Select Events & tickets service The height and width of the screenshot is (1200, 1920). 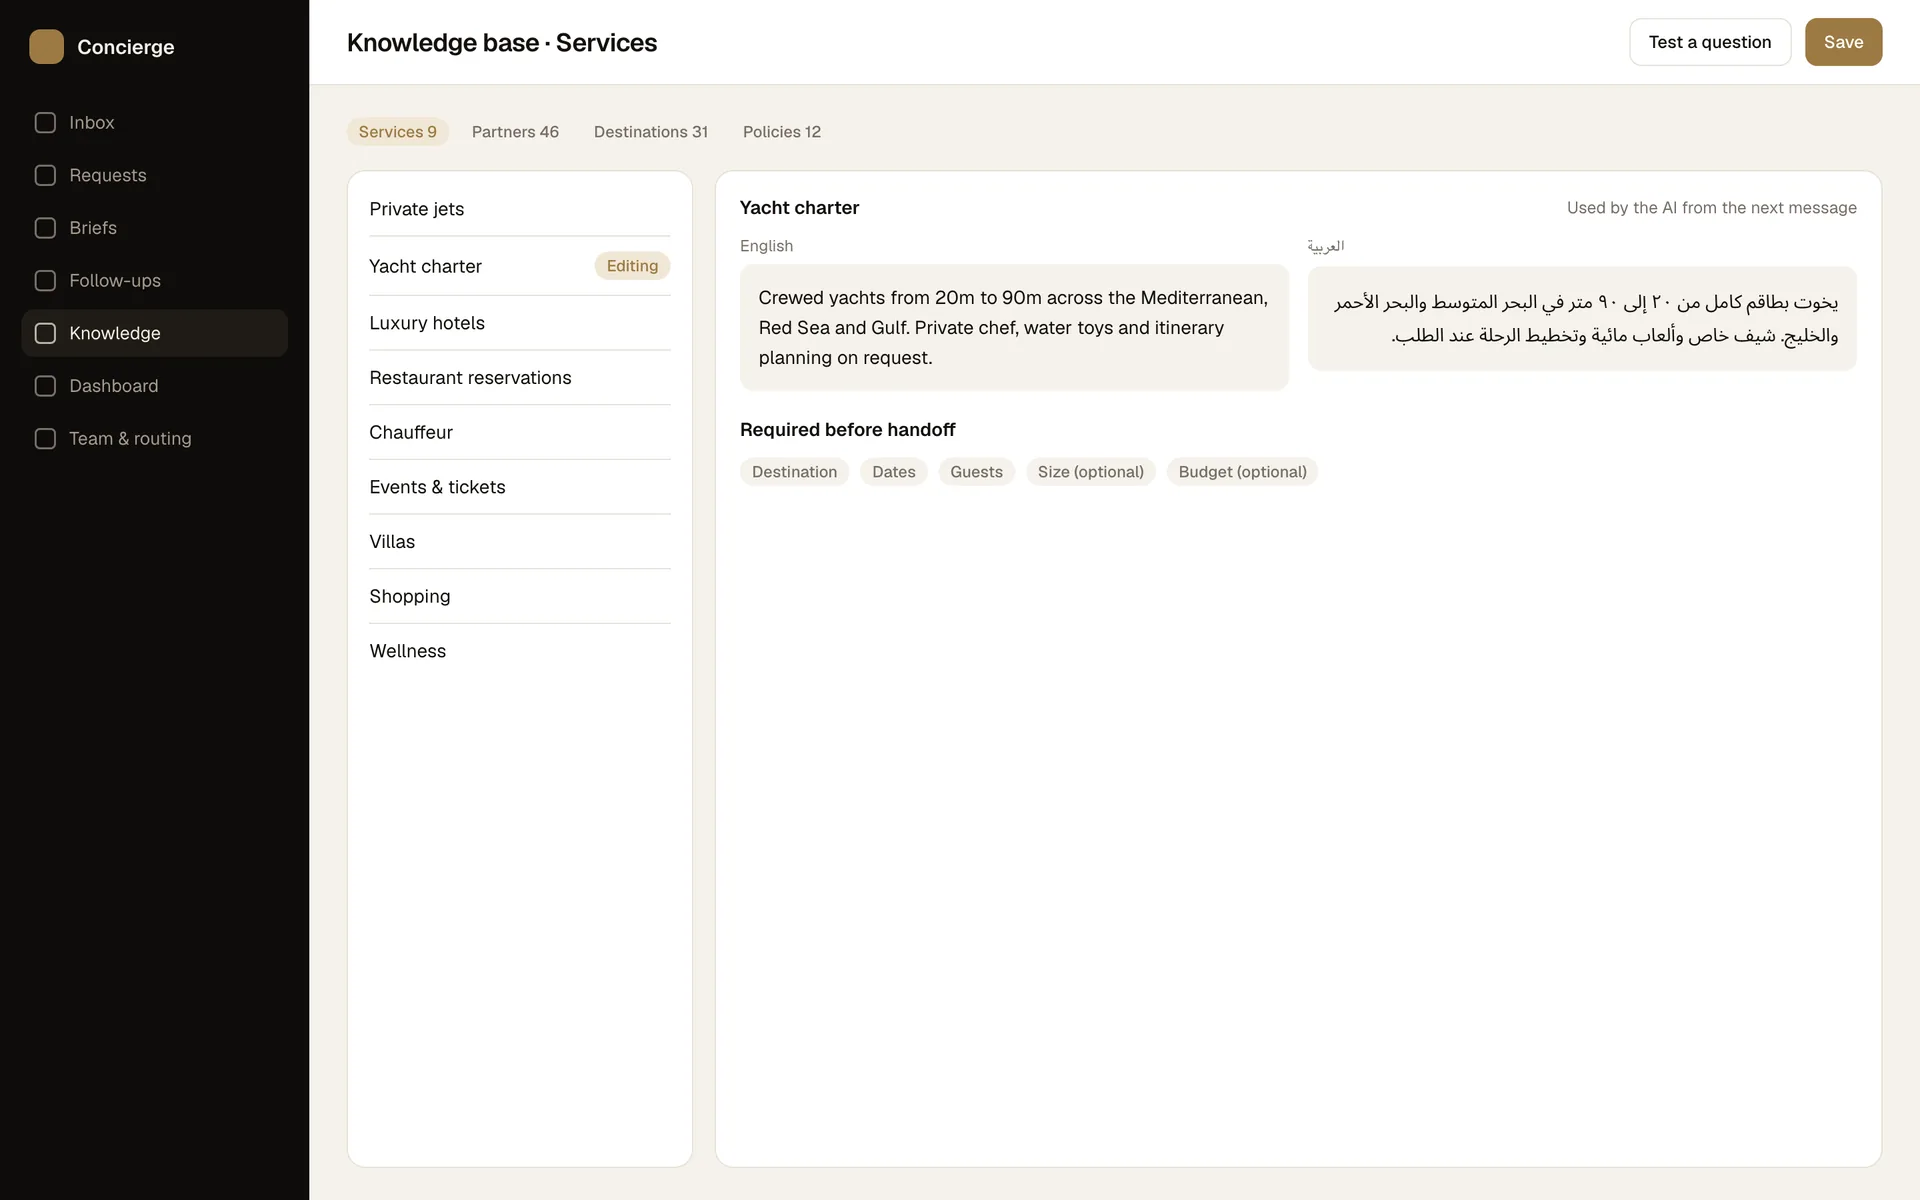(520, 487)
